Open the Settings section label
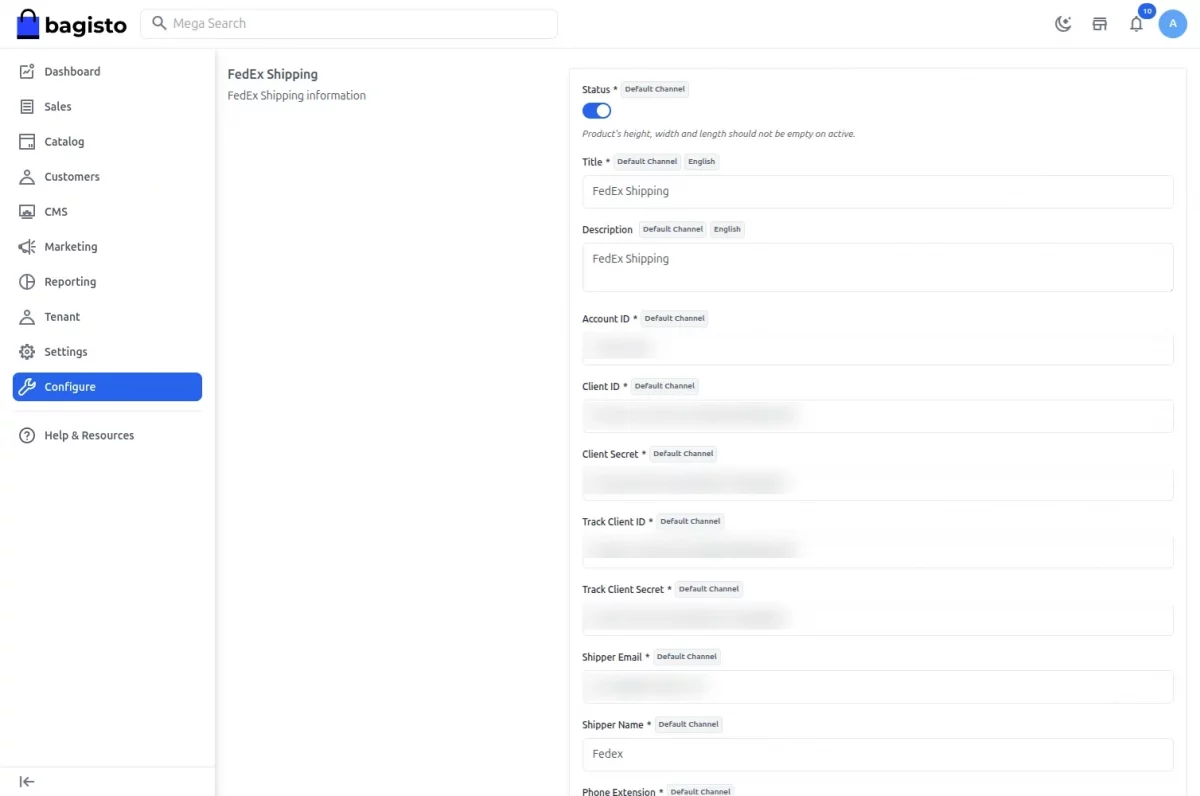This screenshot has width=1200, height=796. [66, 351]
